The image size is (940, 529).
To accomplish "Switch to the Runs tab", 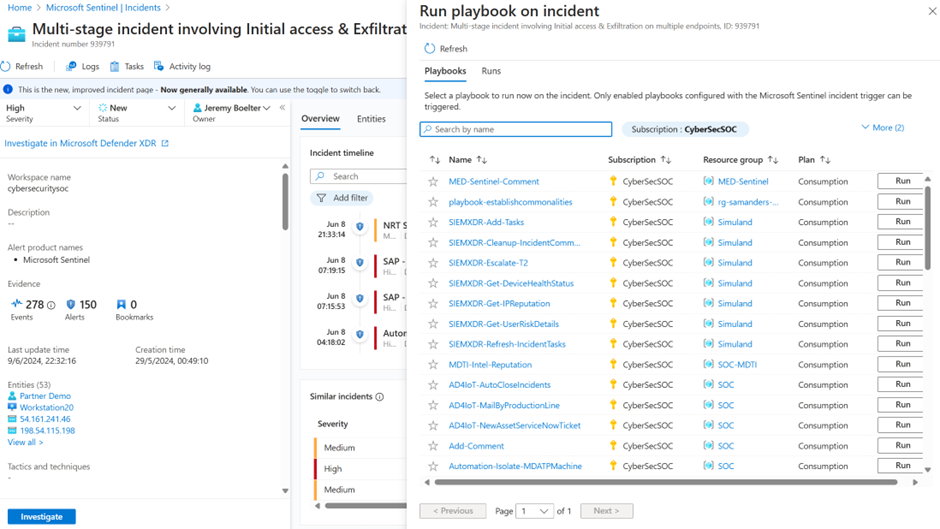I will 491,71.
